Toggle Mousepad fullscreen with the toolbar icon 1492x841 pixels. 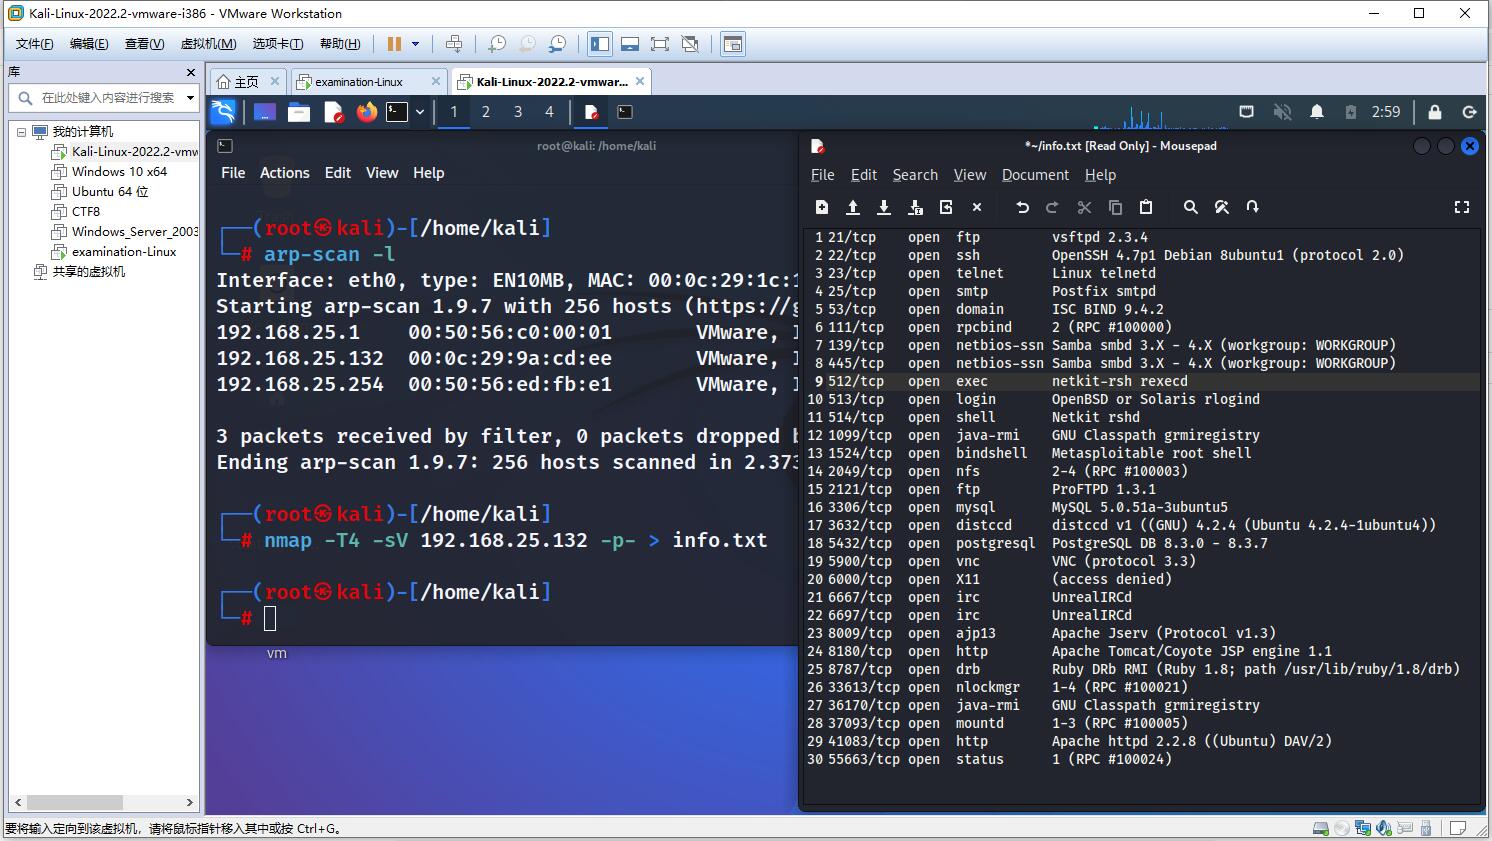(1462, 207)
